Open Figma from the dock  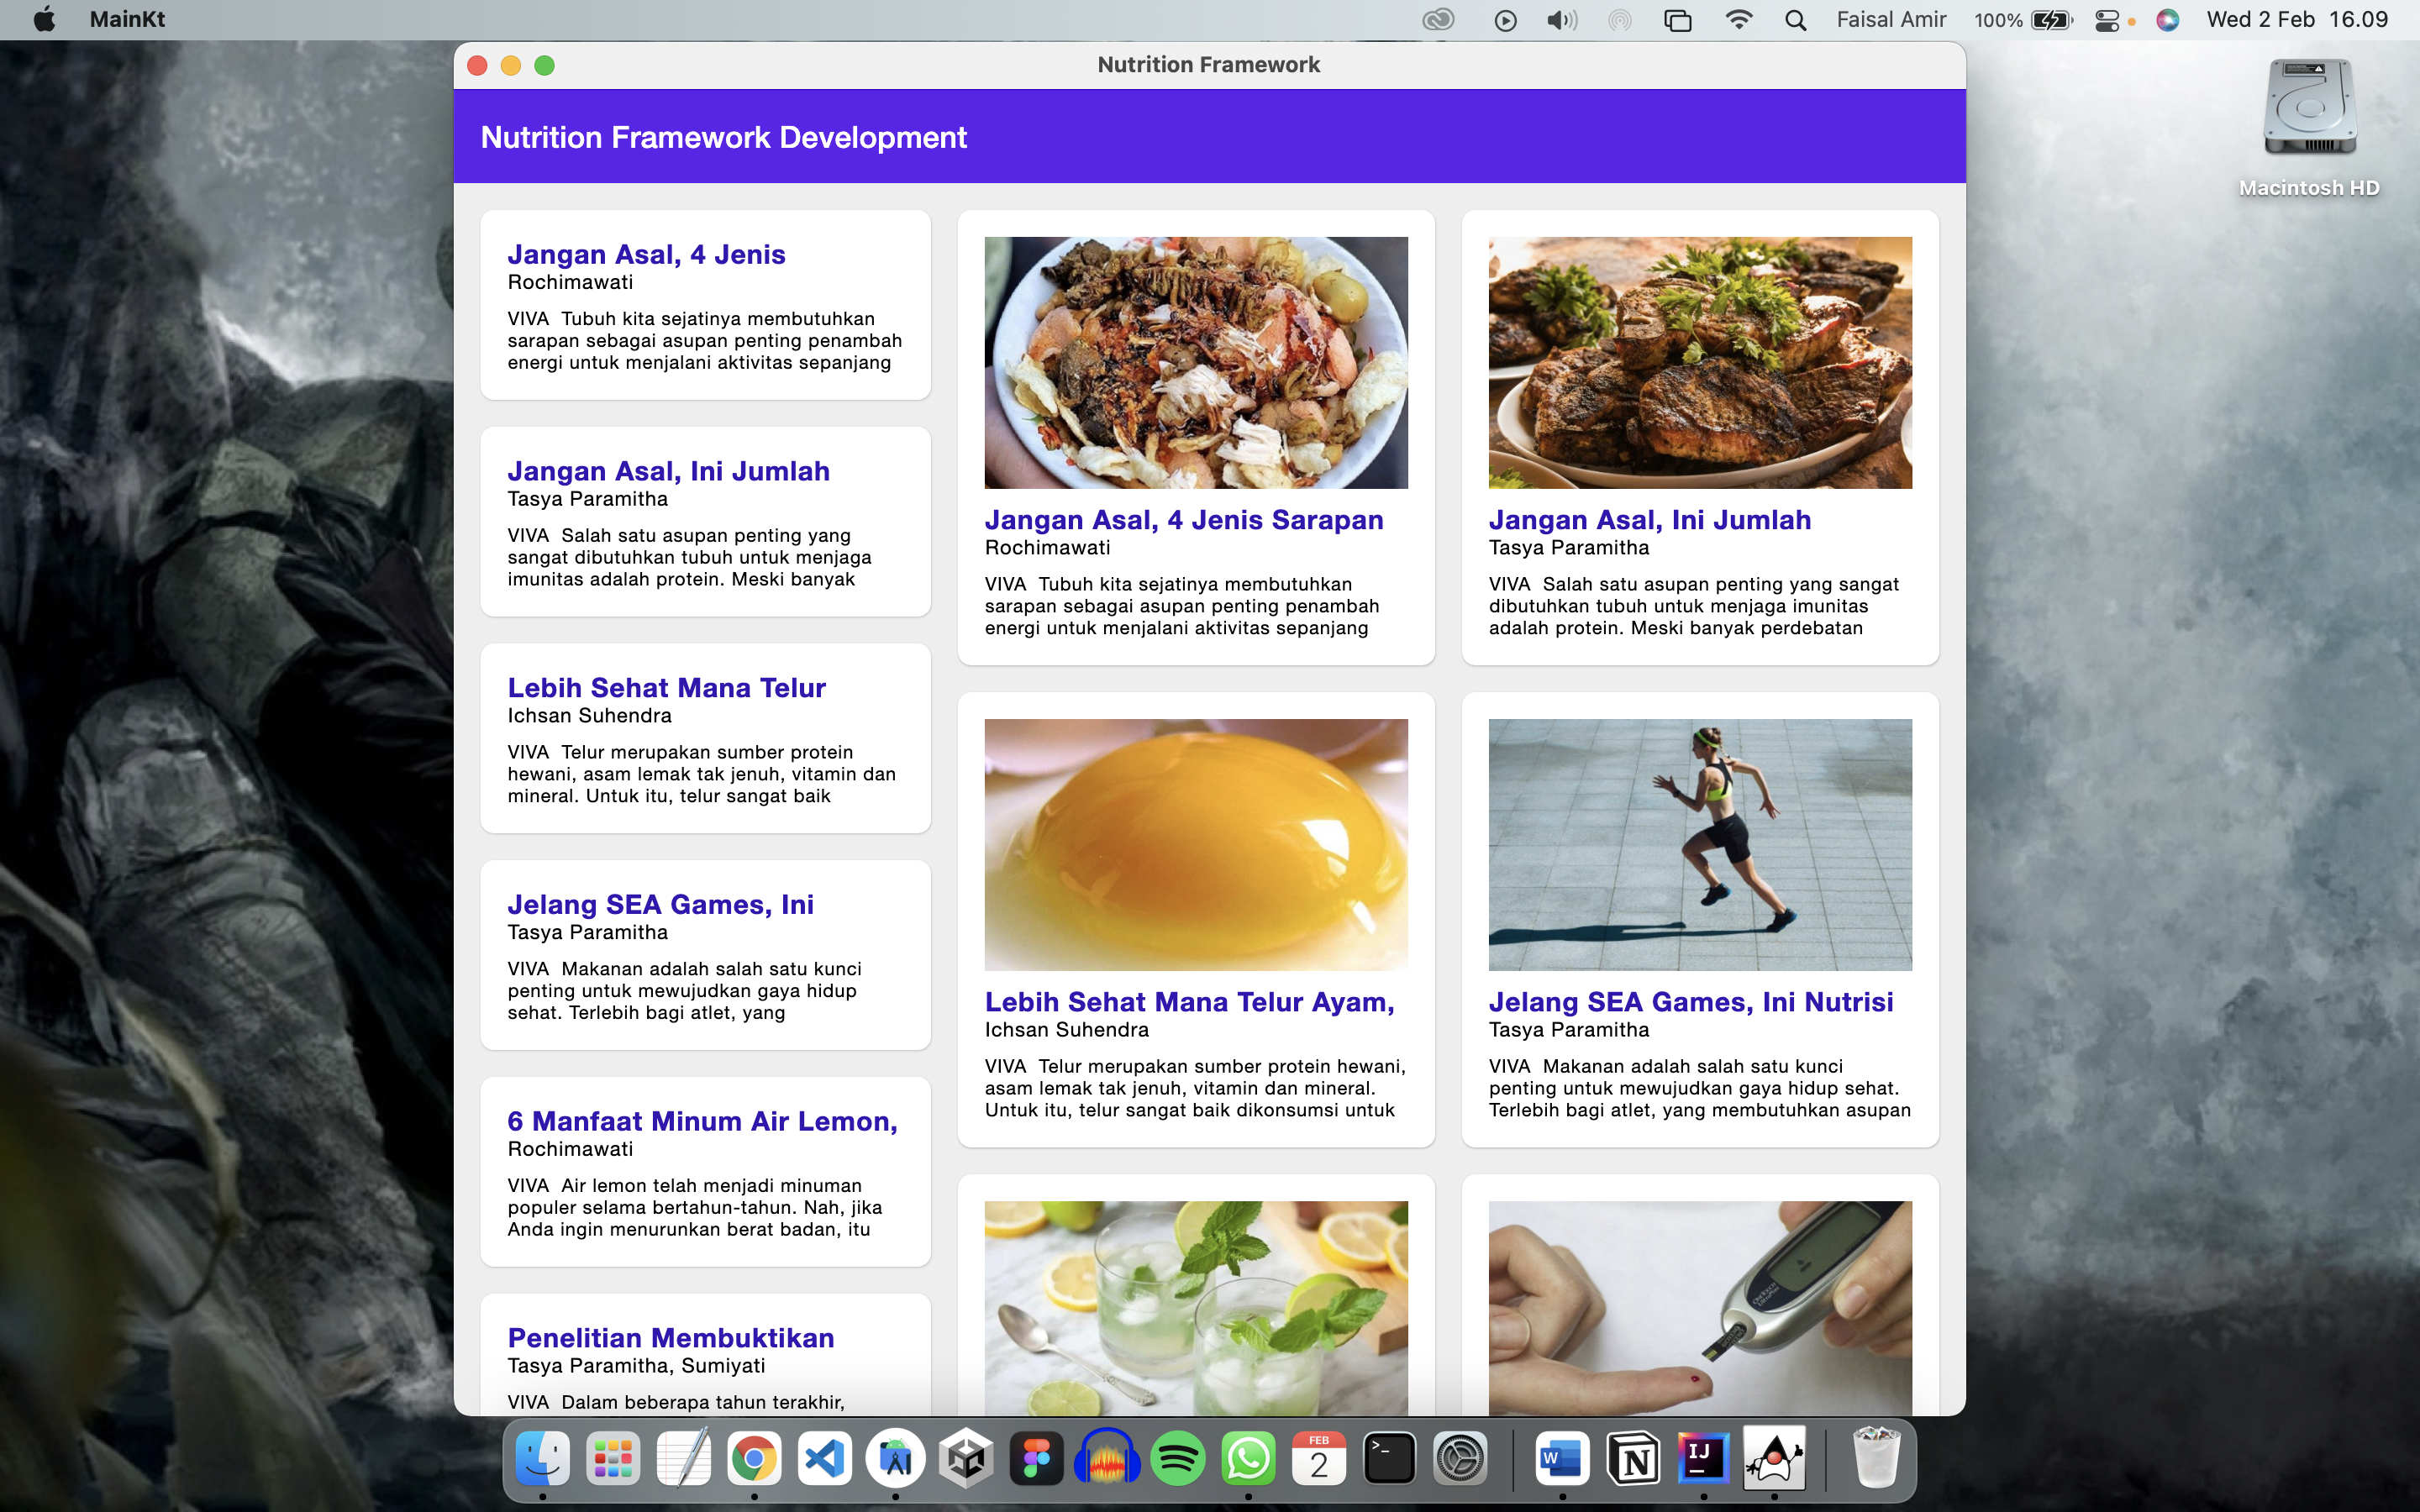[x=1036, y=1459]
